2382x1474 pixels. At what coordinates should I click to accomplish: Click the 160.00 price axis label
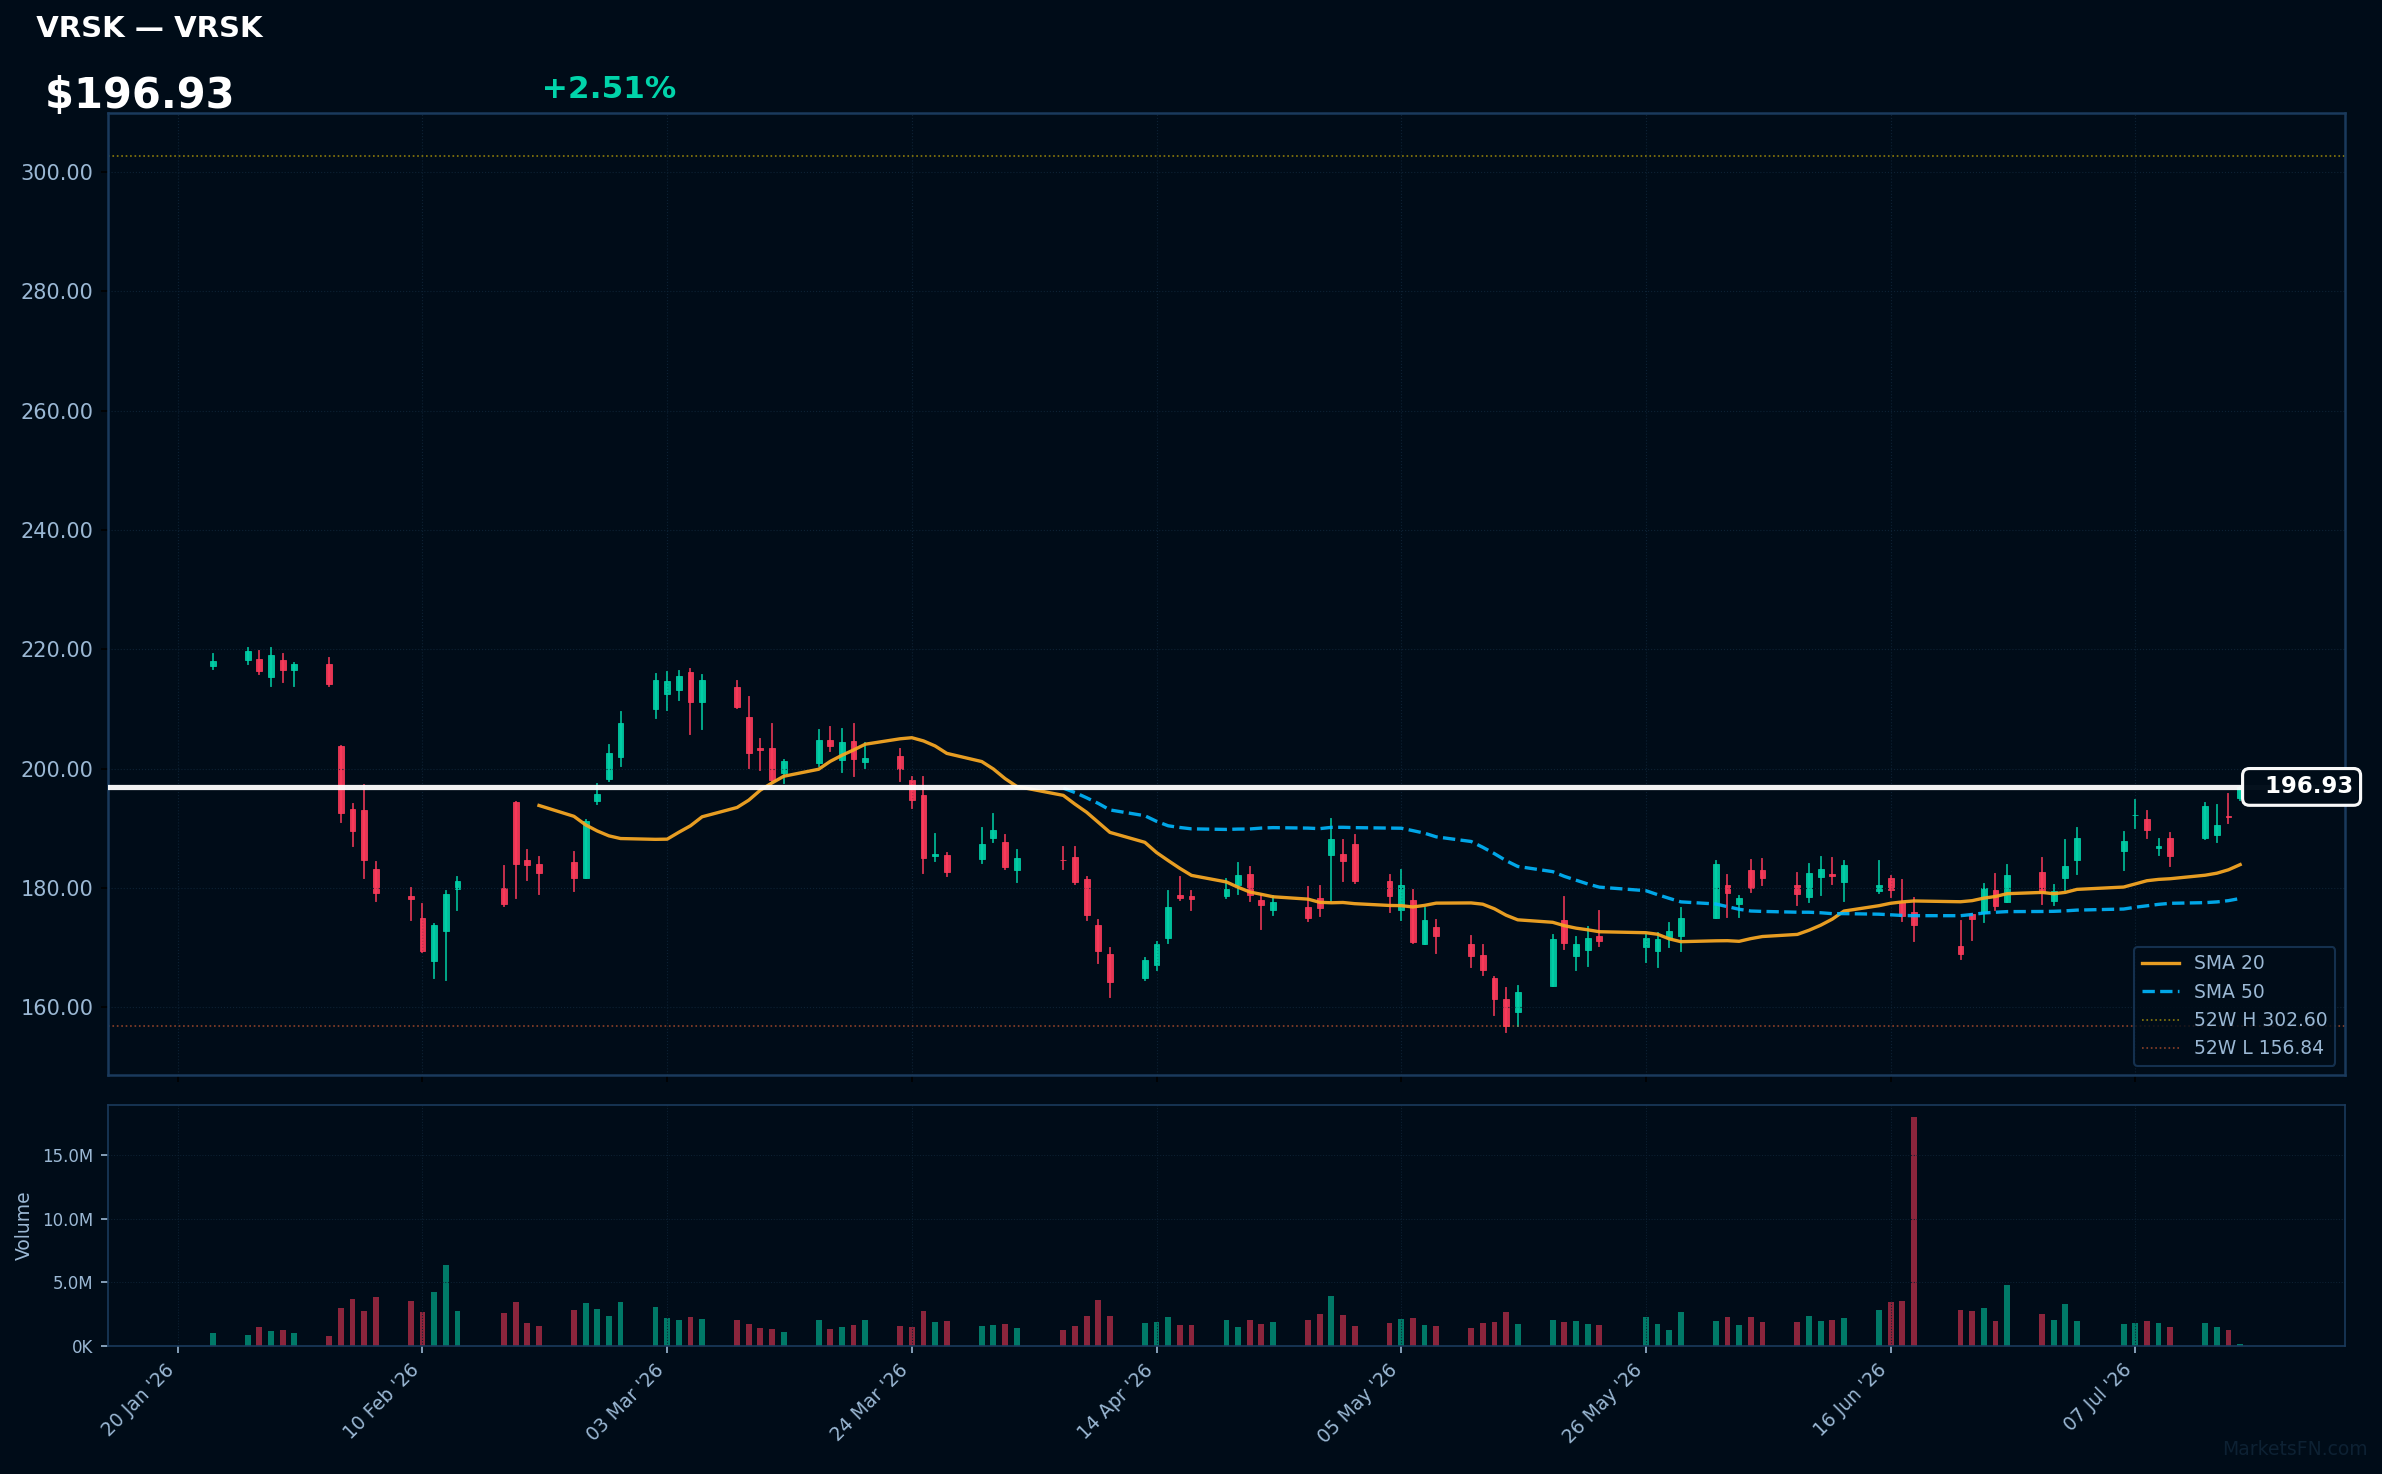(57, 1008)
